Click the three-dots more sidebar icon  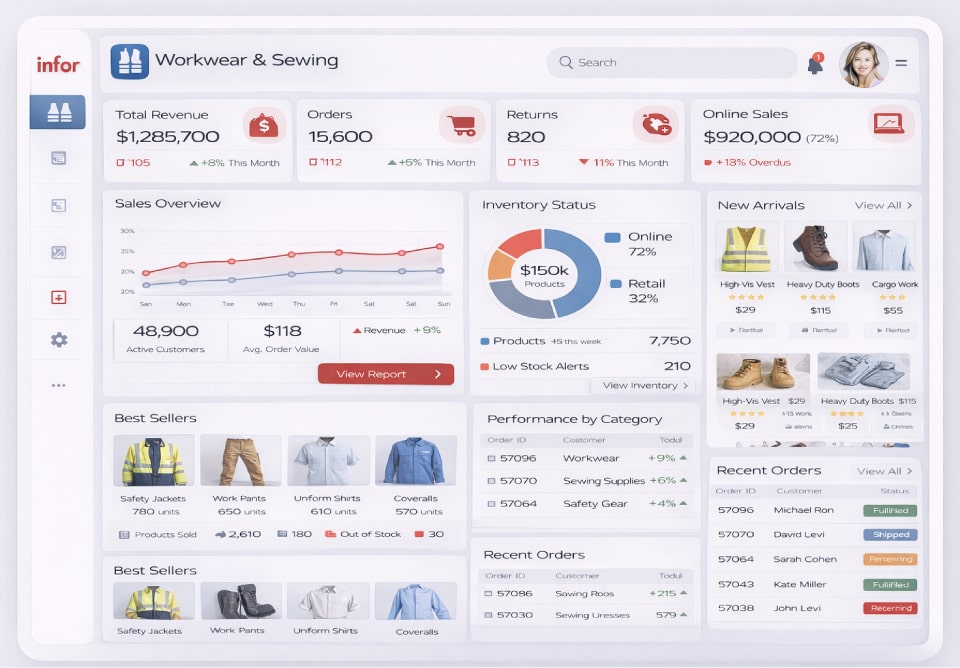pyautogui.click(x=59, y=385)
